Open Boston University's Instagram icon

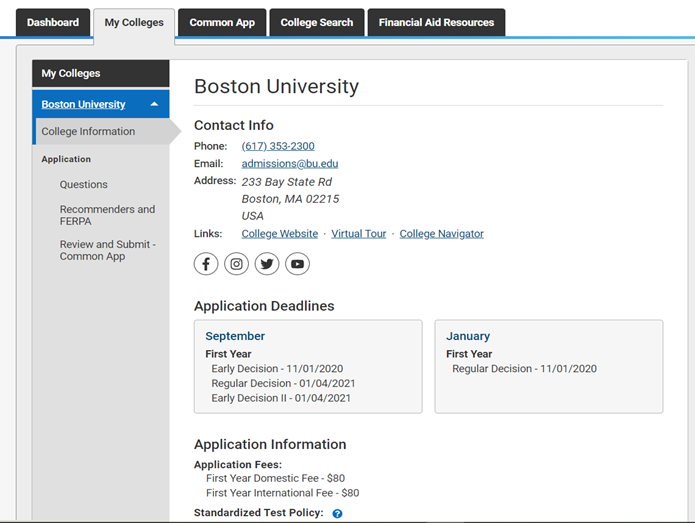(236, 264)
